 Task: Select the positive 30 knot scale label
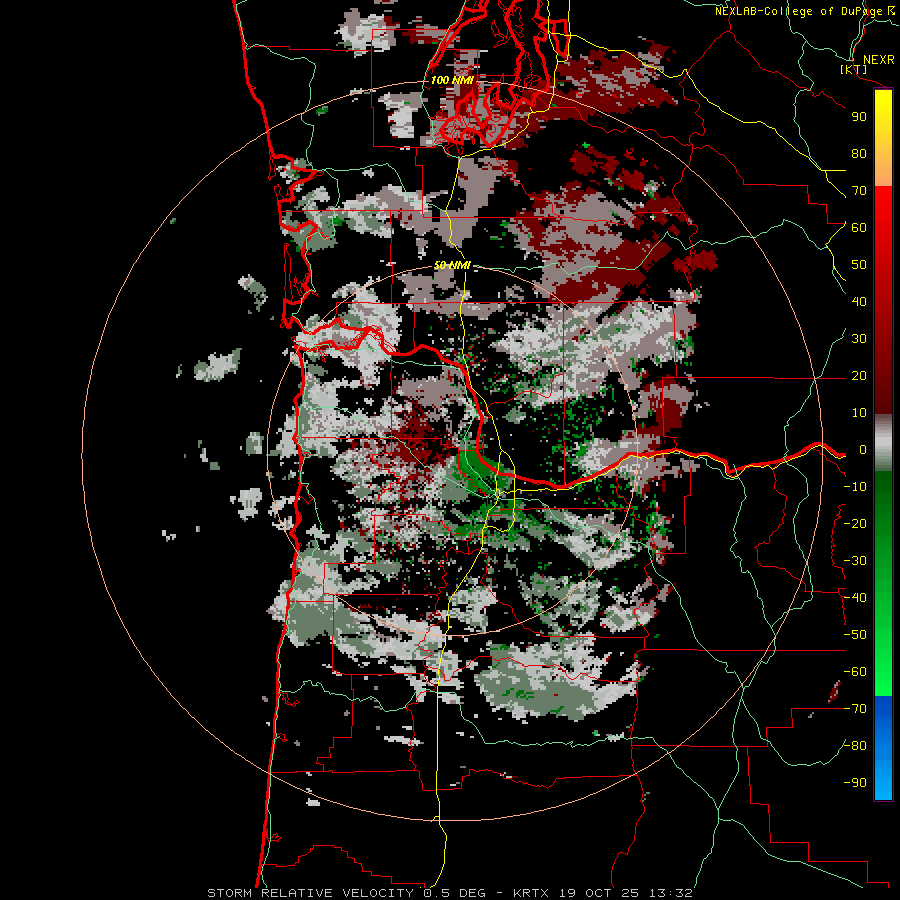click(x=859, y=339)
